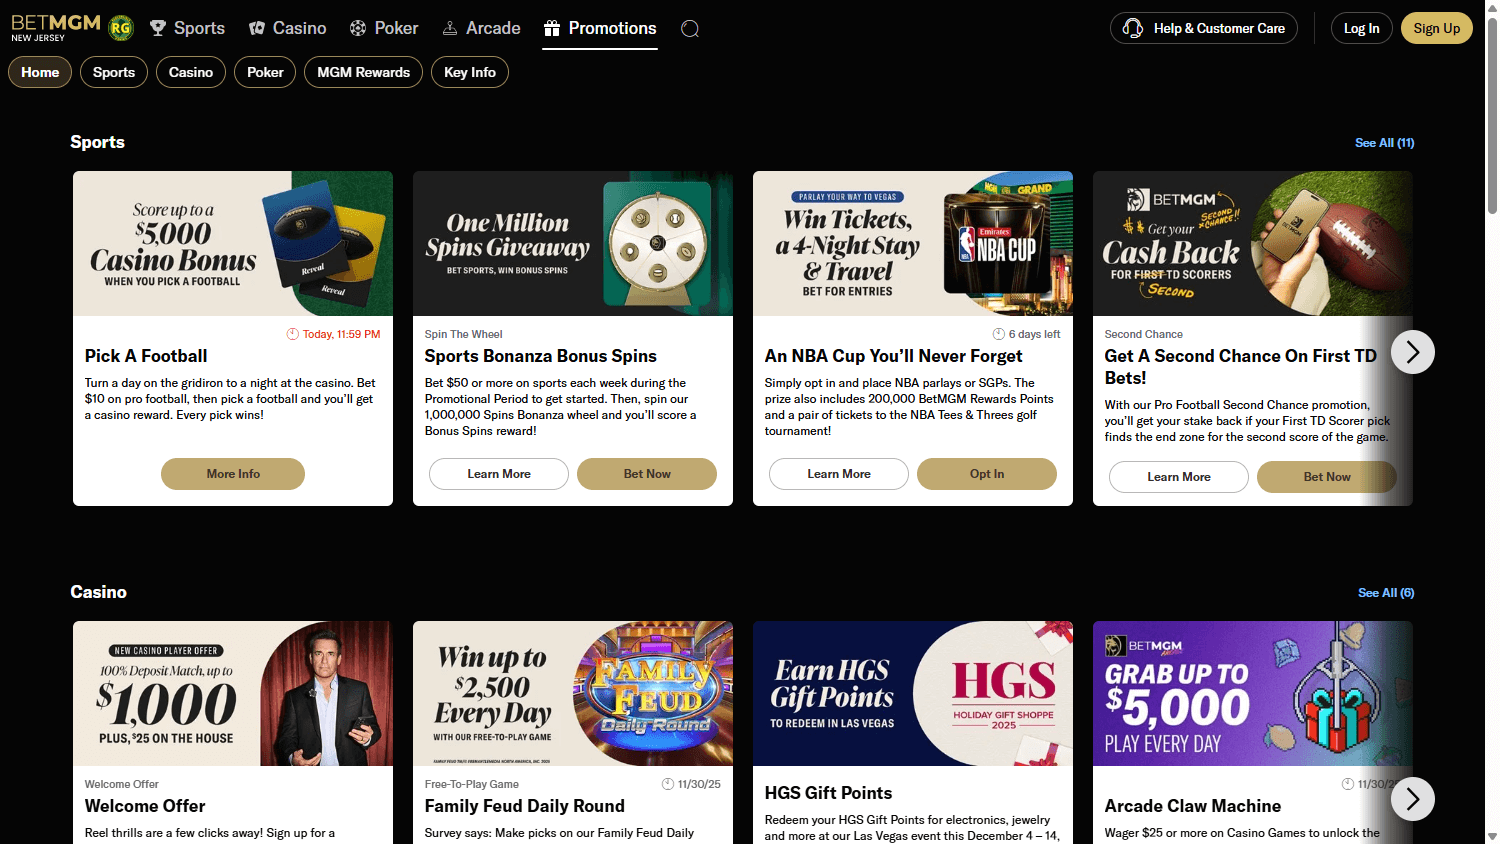The width and height of the screenshot is (1500, 844).
Task: Click the Sports icon in the top navigation
Action: [x=157, y=28]
